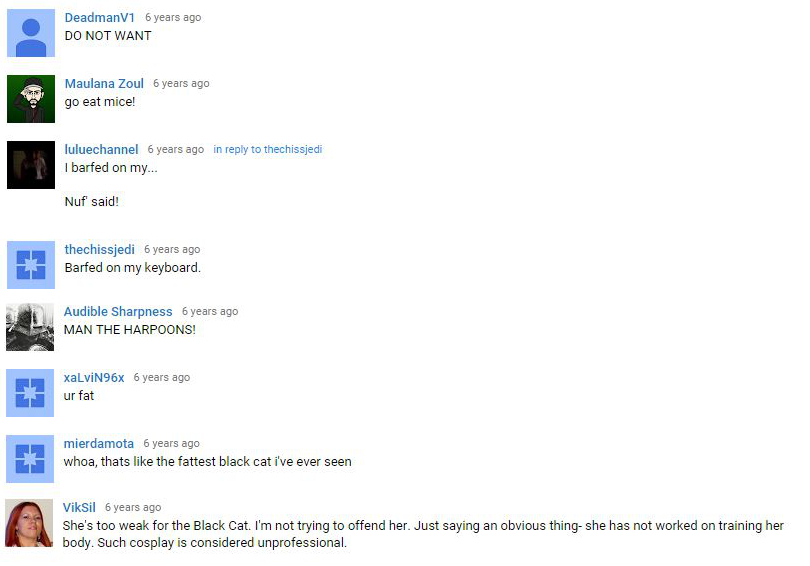Click the 'MAN THE HARPOONS!' comment text

(x=130, y=329)
